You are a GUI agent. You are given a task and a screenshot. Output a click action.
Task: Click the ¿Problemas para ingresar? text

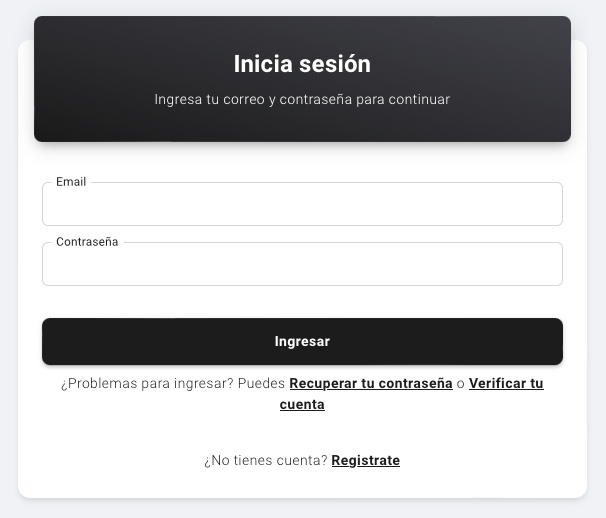pyautogui.click(x=146, y=384)
